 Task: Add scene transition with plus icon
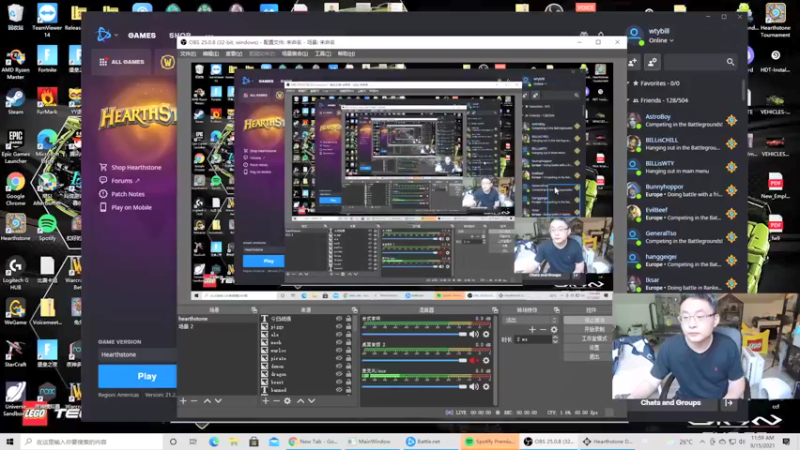[x=532, y=330]
